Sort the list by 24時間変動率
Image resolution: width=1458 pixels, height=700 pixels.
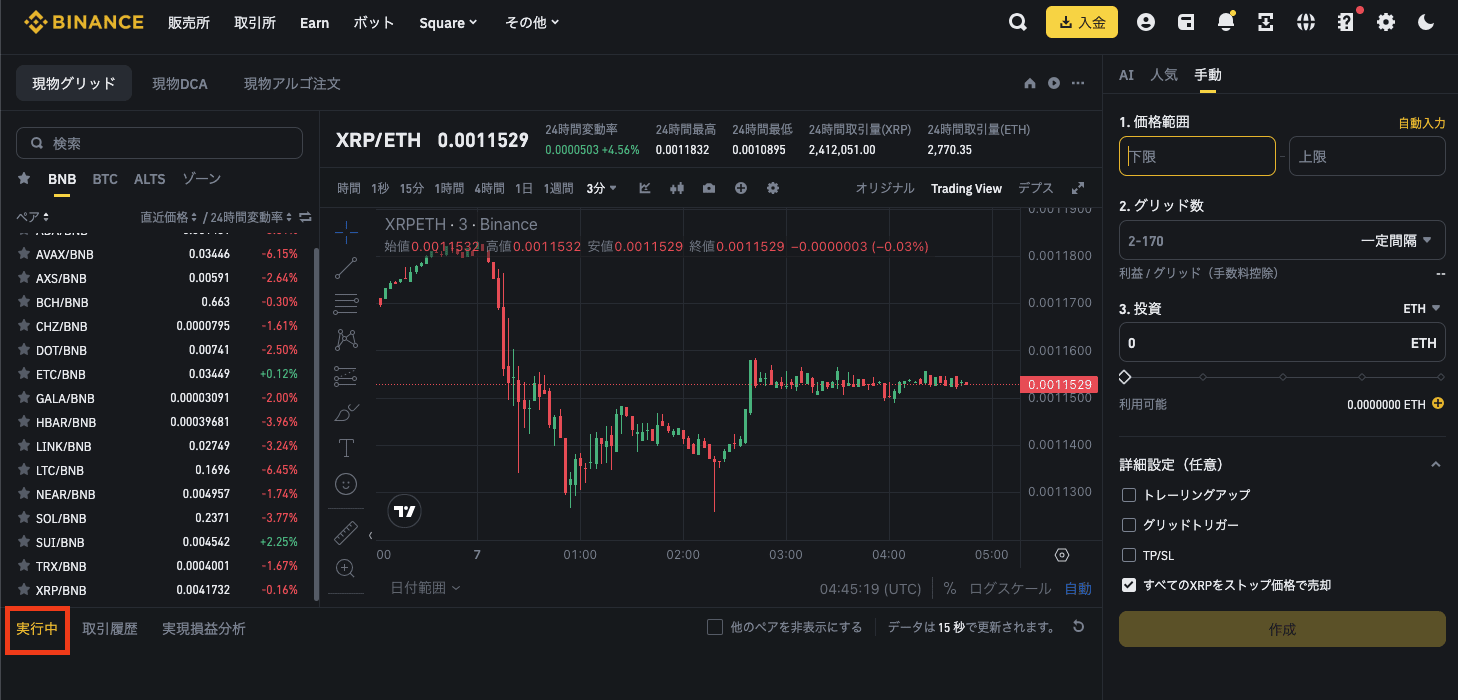[252, 217]
